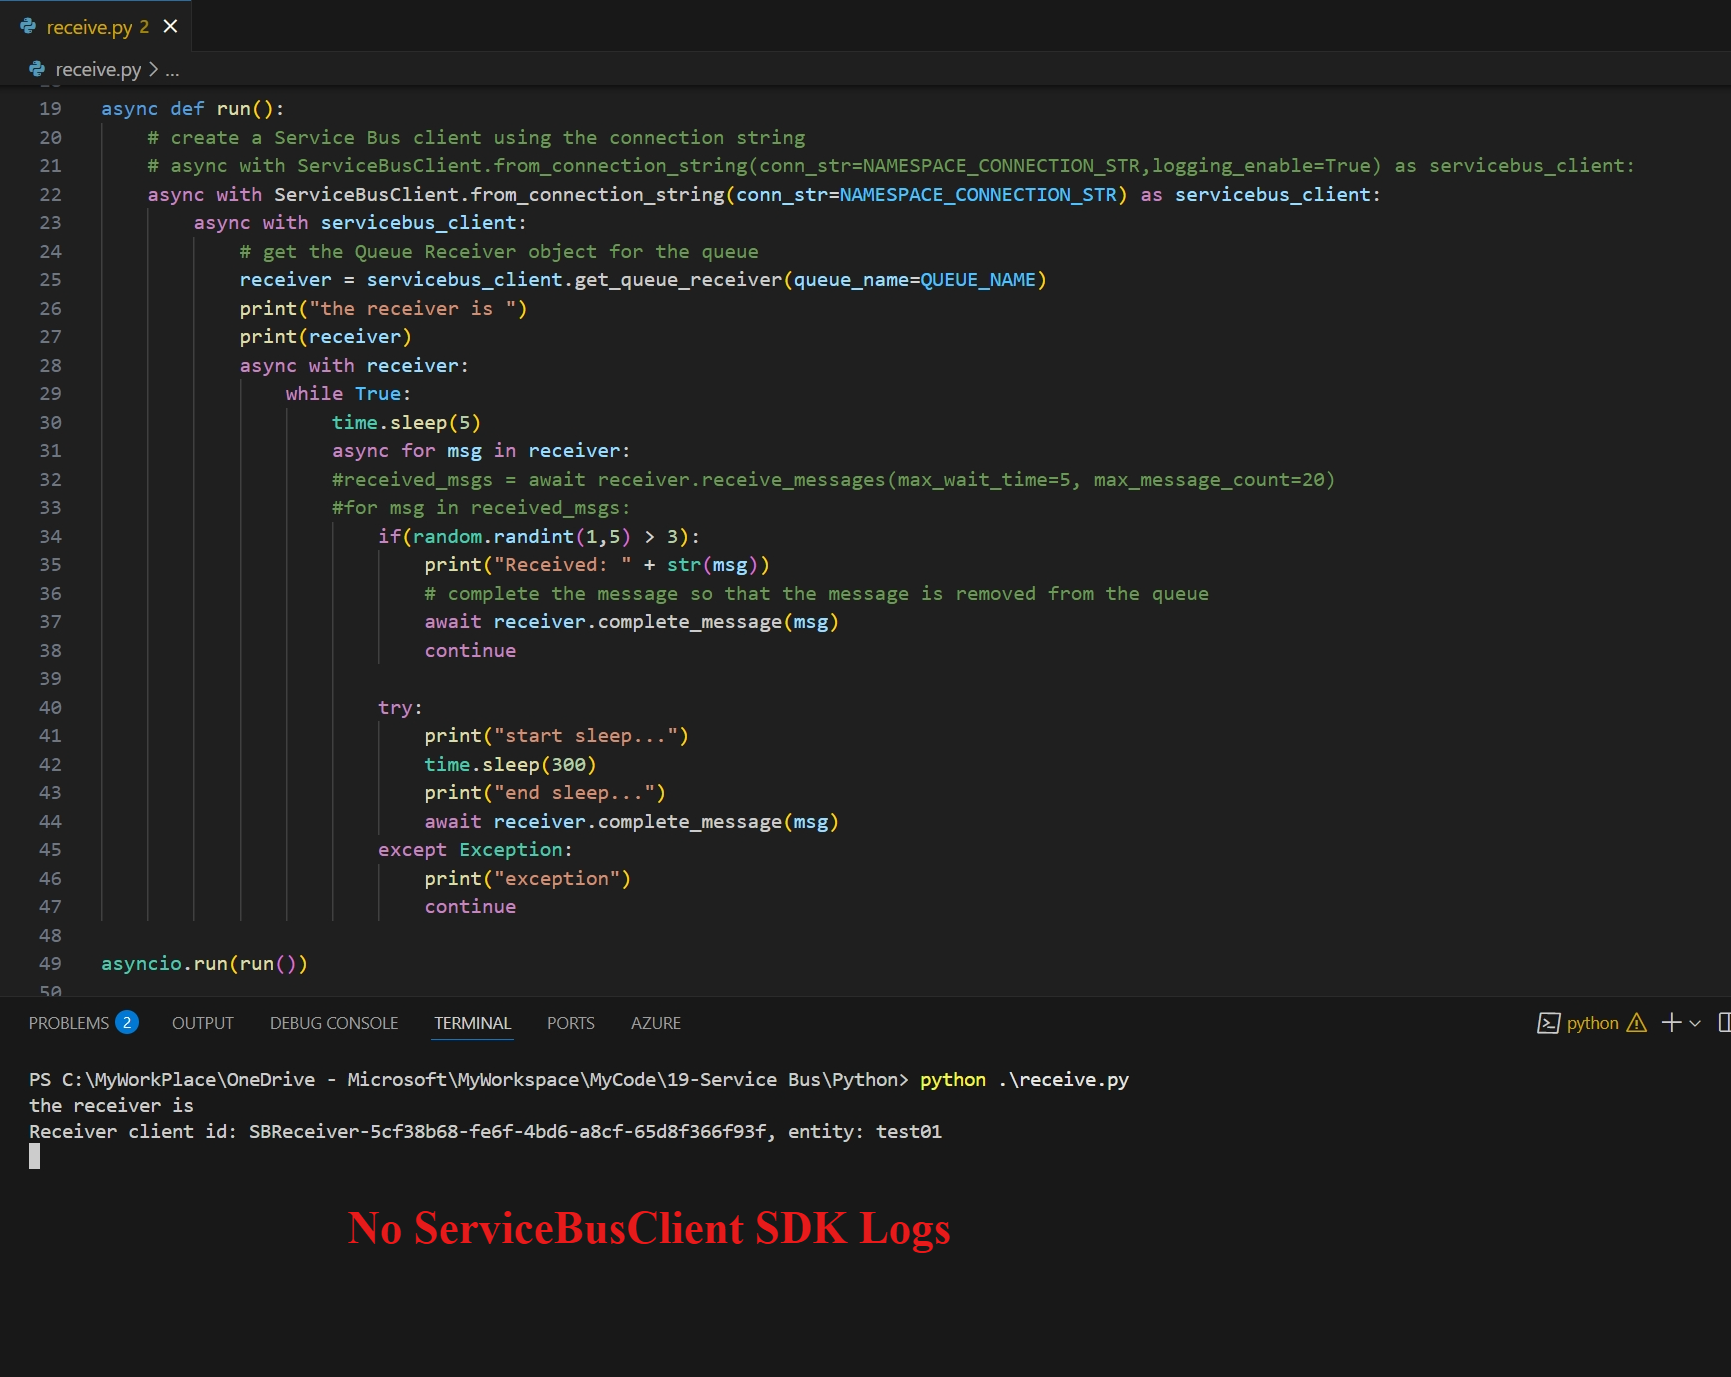Click the python terminal label
Image resolution: width=1731 pixels, height=1377 pixels.
tap(1592, 1023)
